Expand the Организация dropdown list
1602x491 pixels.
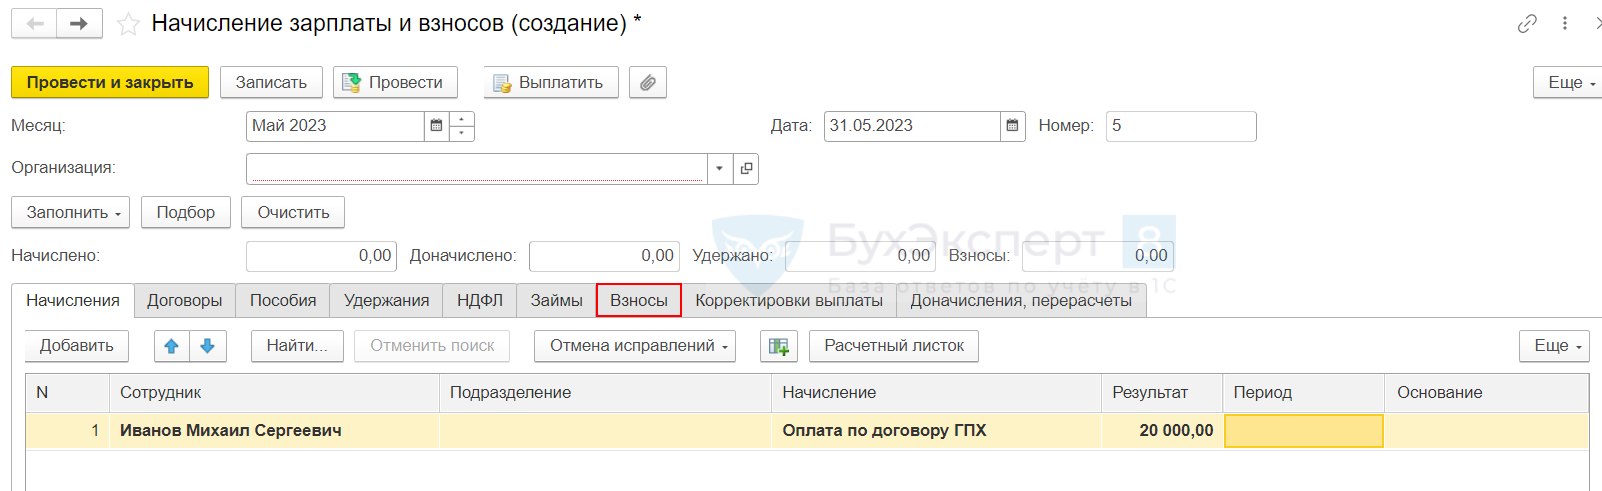(x=719, y=169)
